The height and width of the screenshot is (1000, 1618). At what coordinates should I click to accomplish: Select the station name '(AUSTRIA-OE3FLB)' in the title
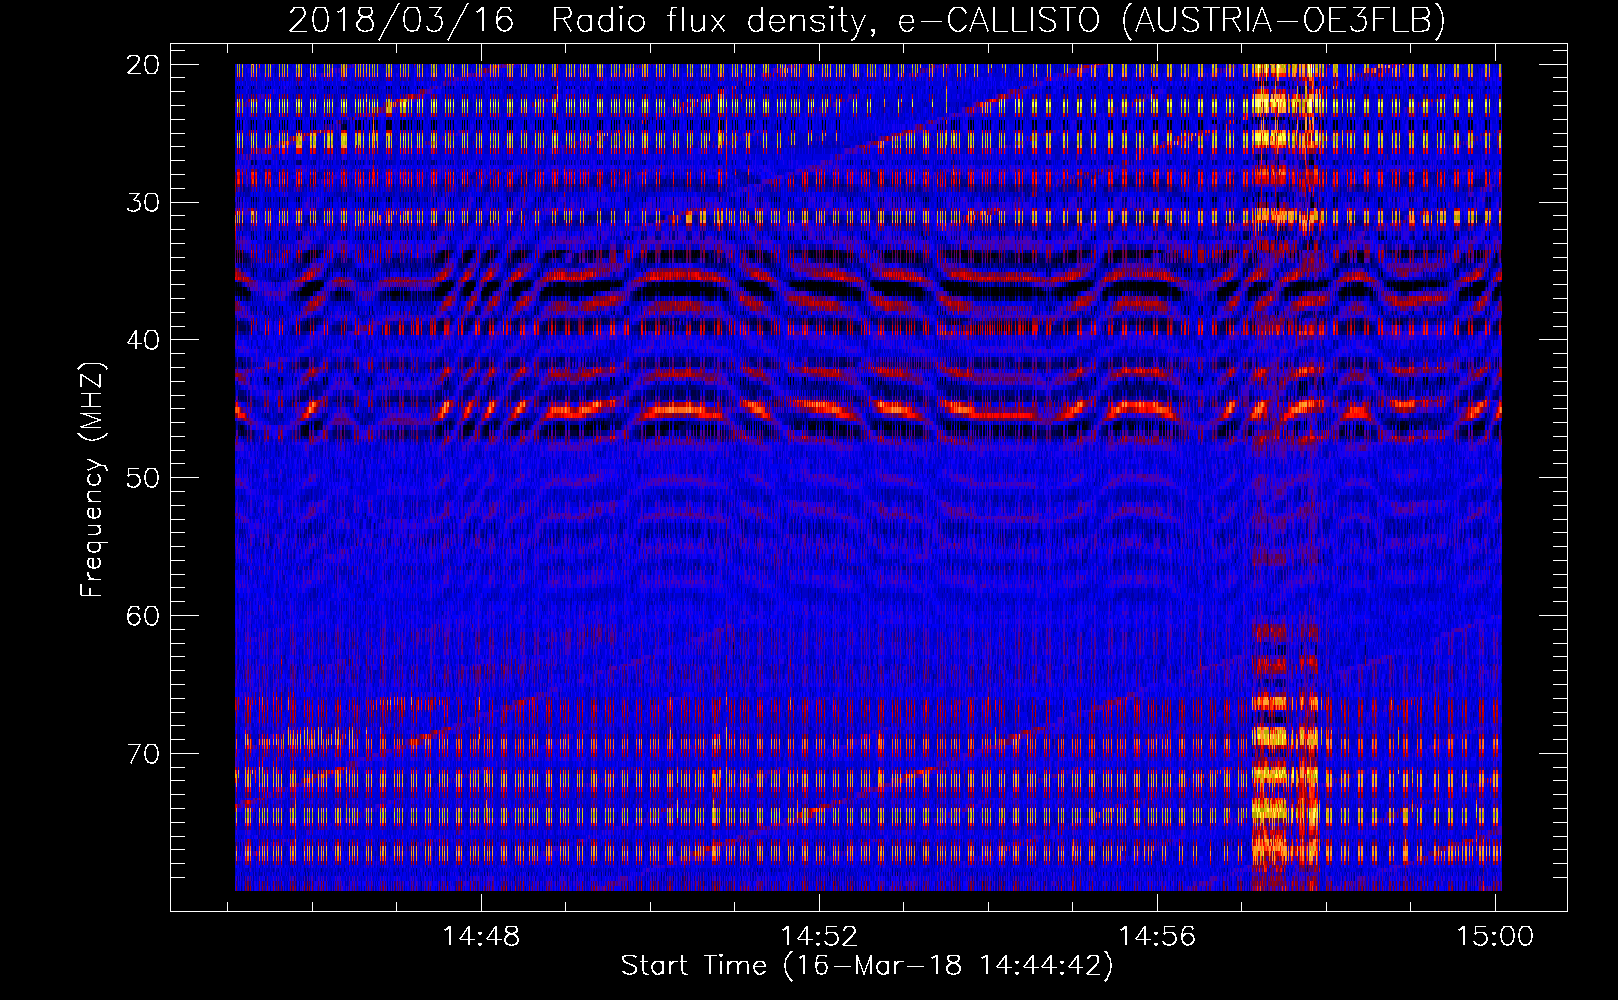click(1284, 20)
